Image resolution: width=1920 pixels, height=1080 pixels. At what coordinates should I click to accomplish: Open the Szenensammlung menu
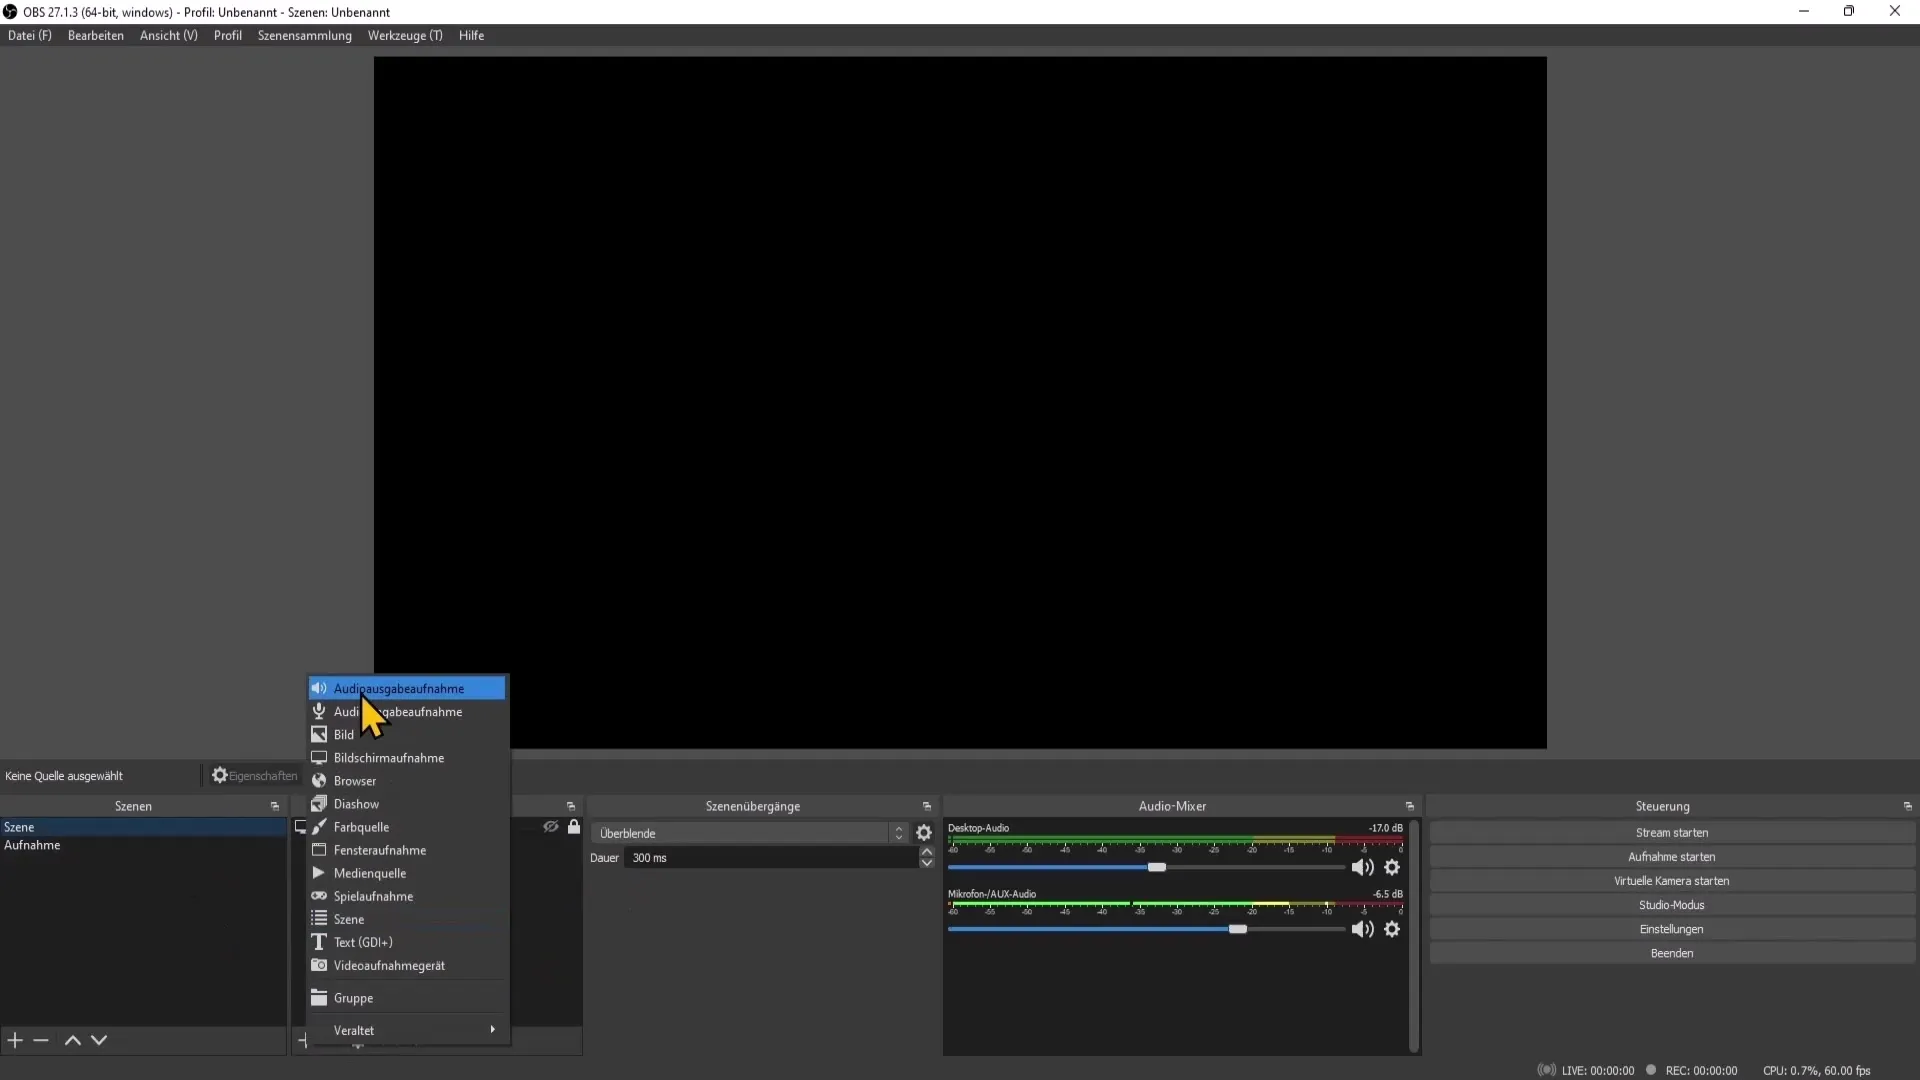[305, 35]
